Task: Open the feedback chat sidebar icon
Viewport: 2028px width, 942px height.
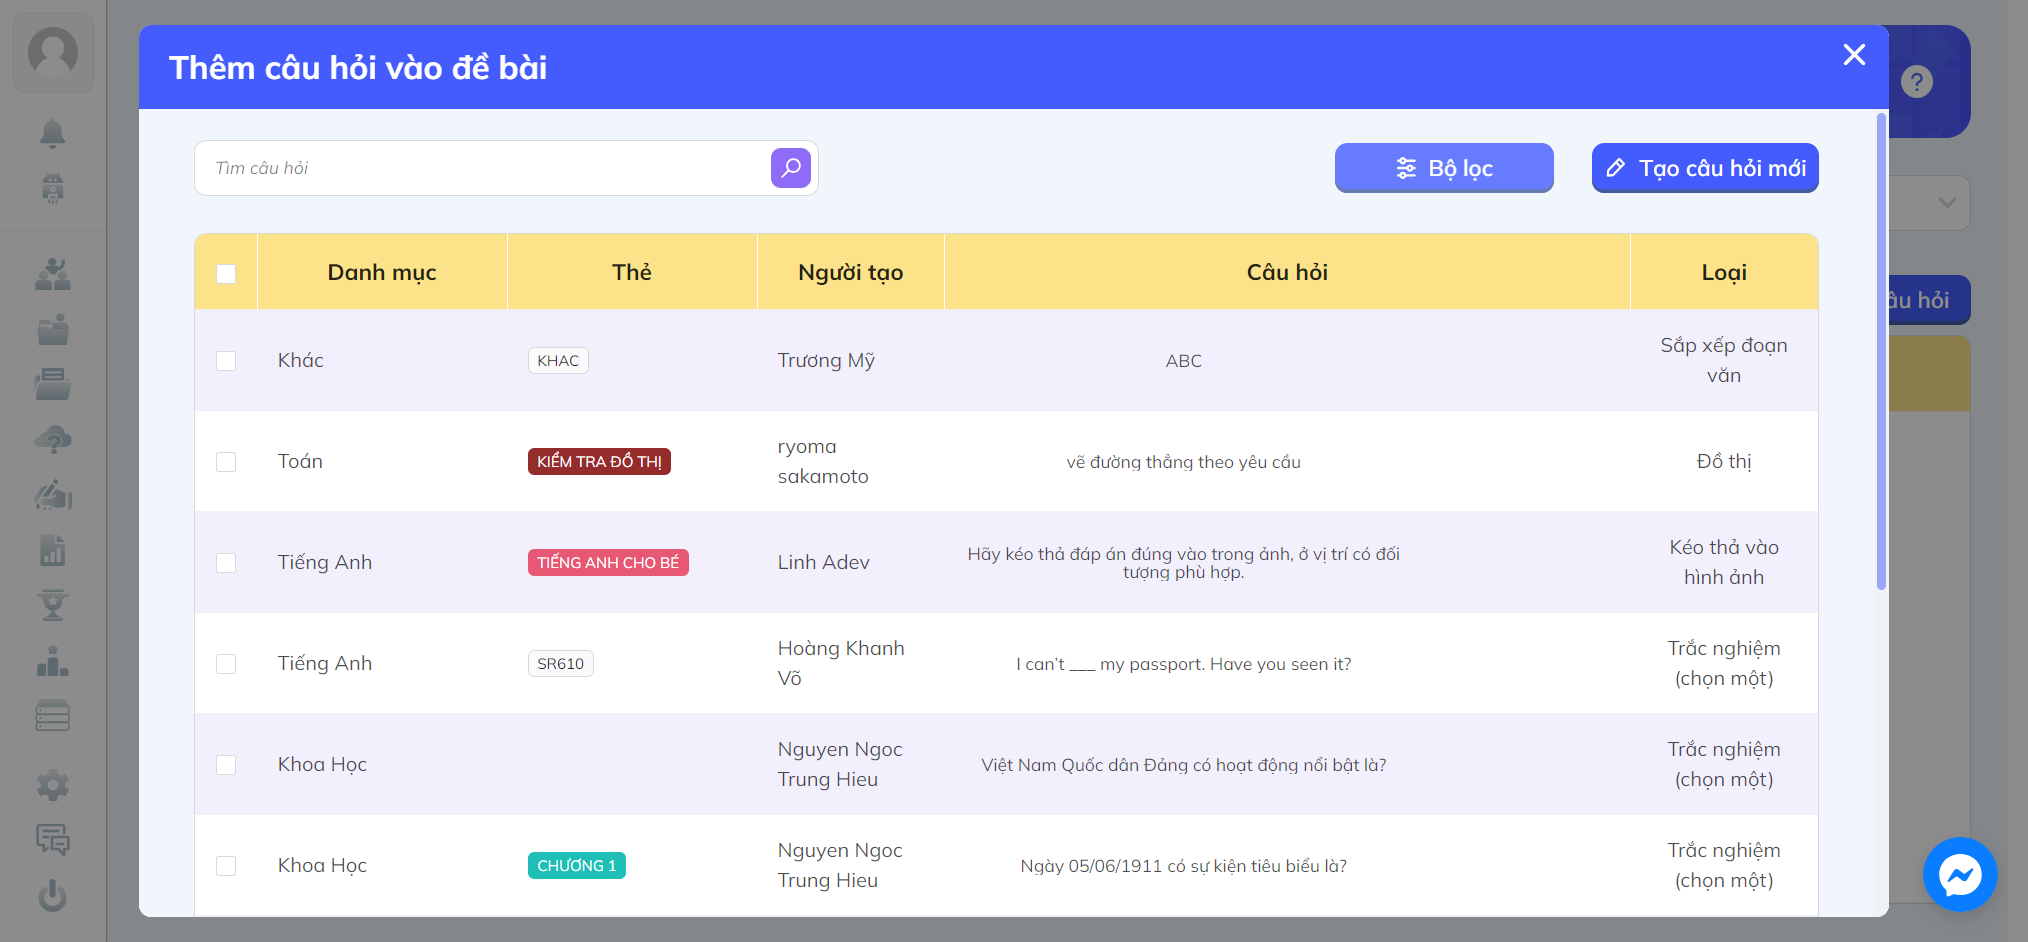Action: coord(53,840)
